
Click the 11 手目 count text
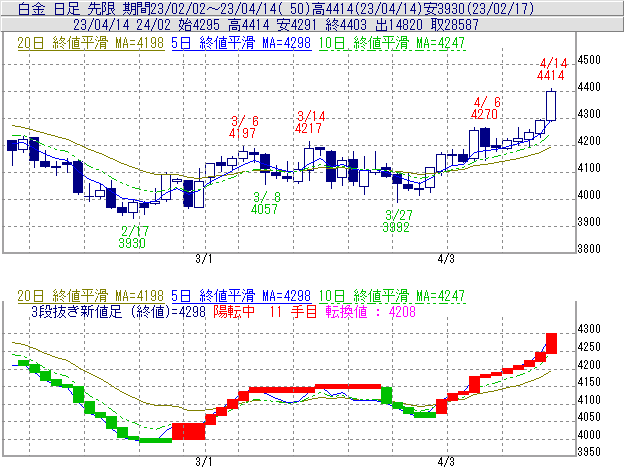pyautogui.click(x=293, y=311)
